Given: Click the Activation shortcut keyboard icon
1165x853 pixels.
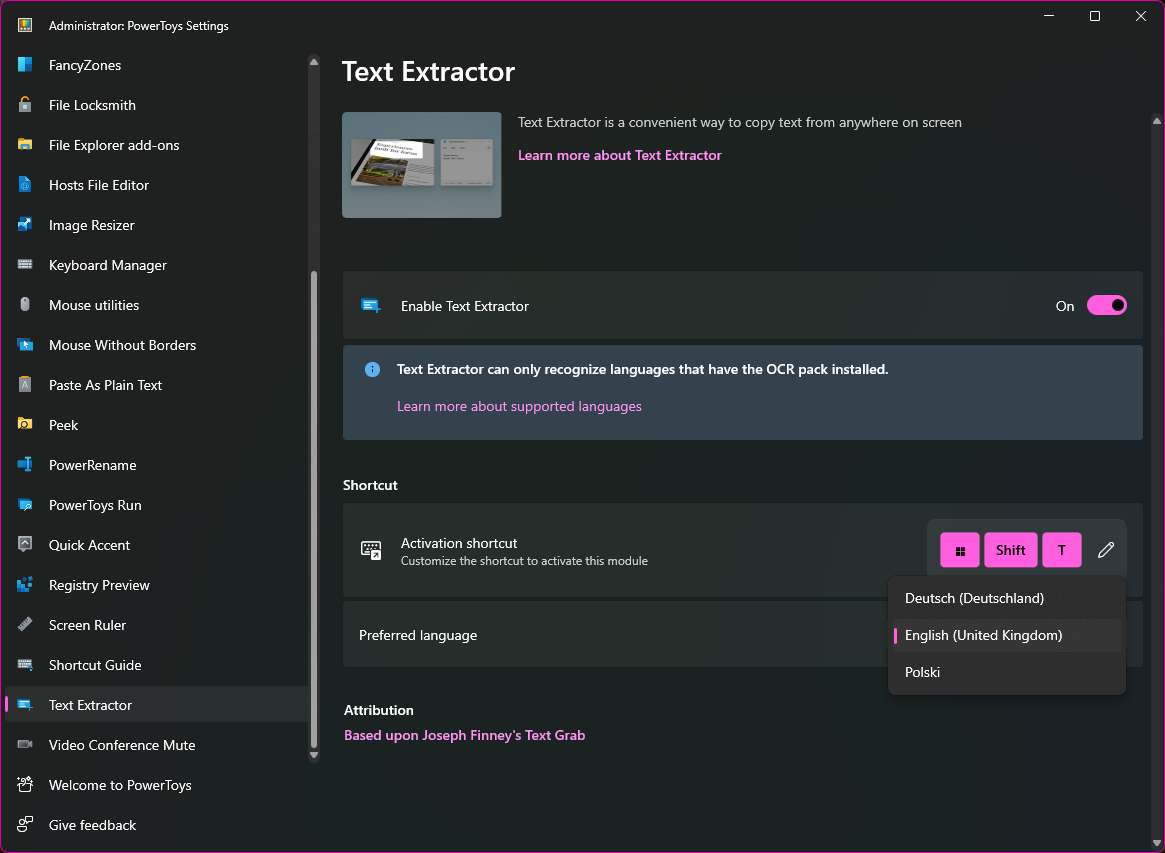Looking at the screenshot, I should (371, 550).
